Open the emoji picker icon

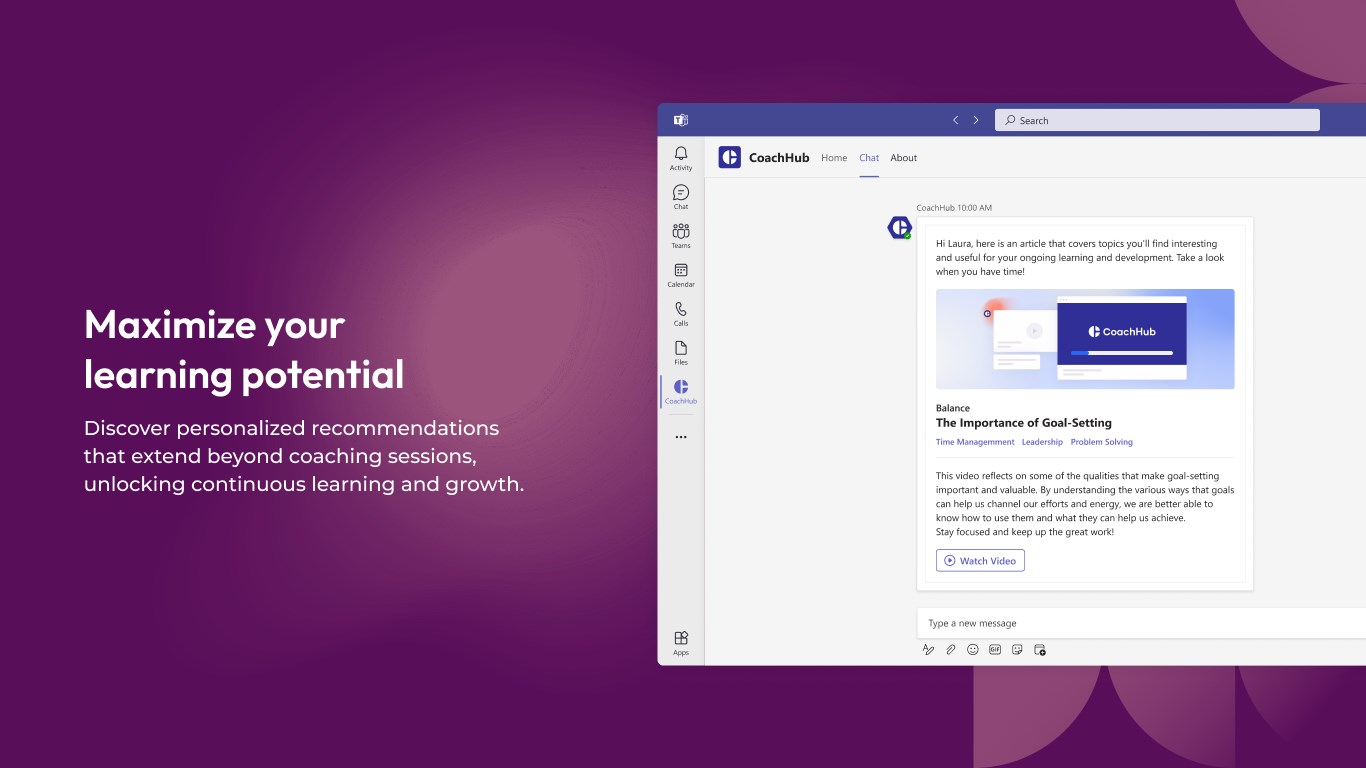tap(973, 649)
